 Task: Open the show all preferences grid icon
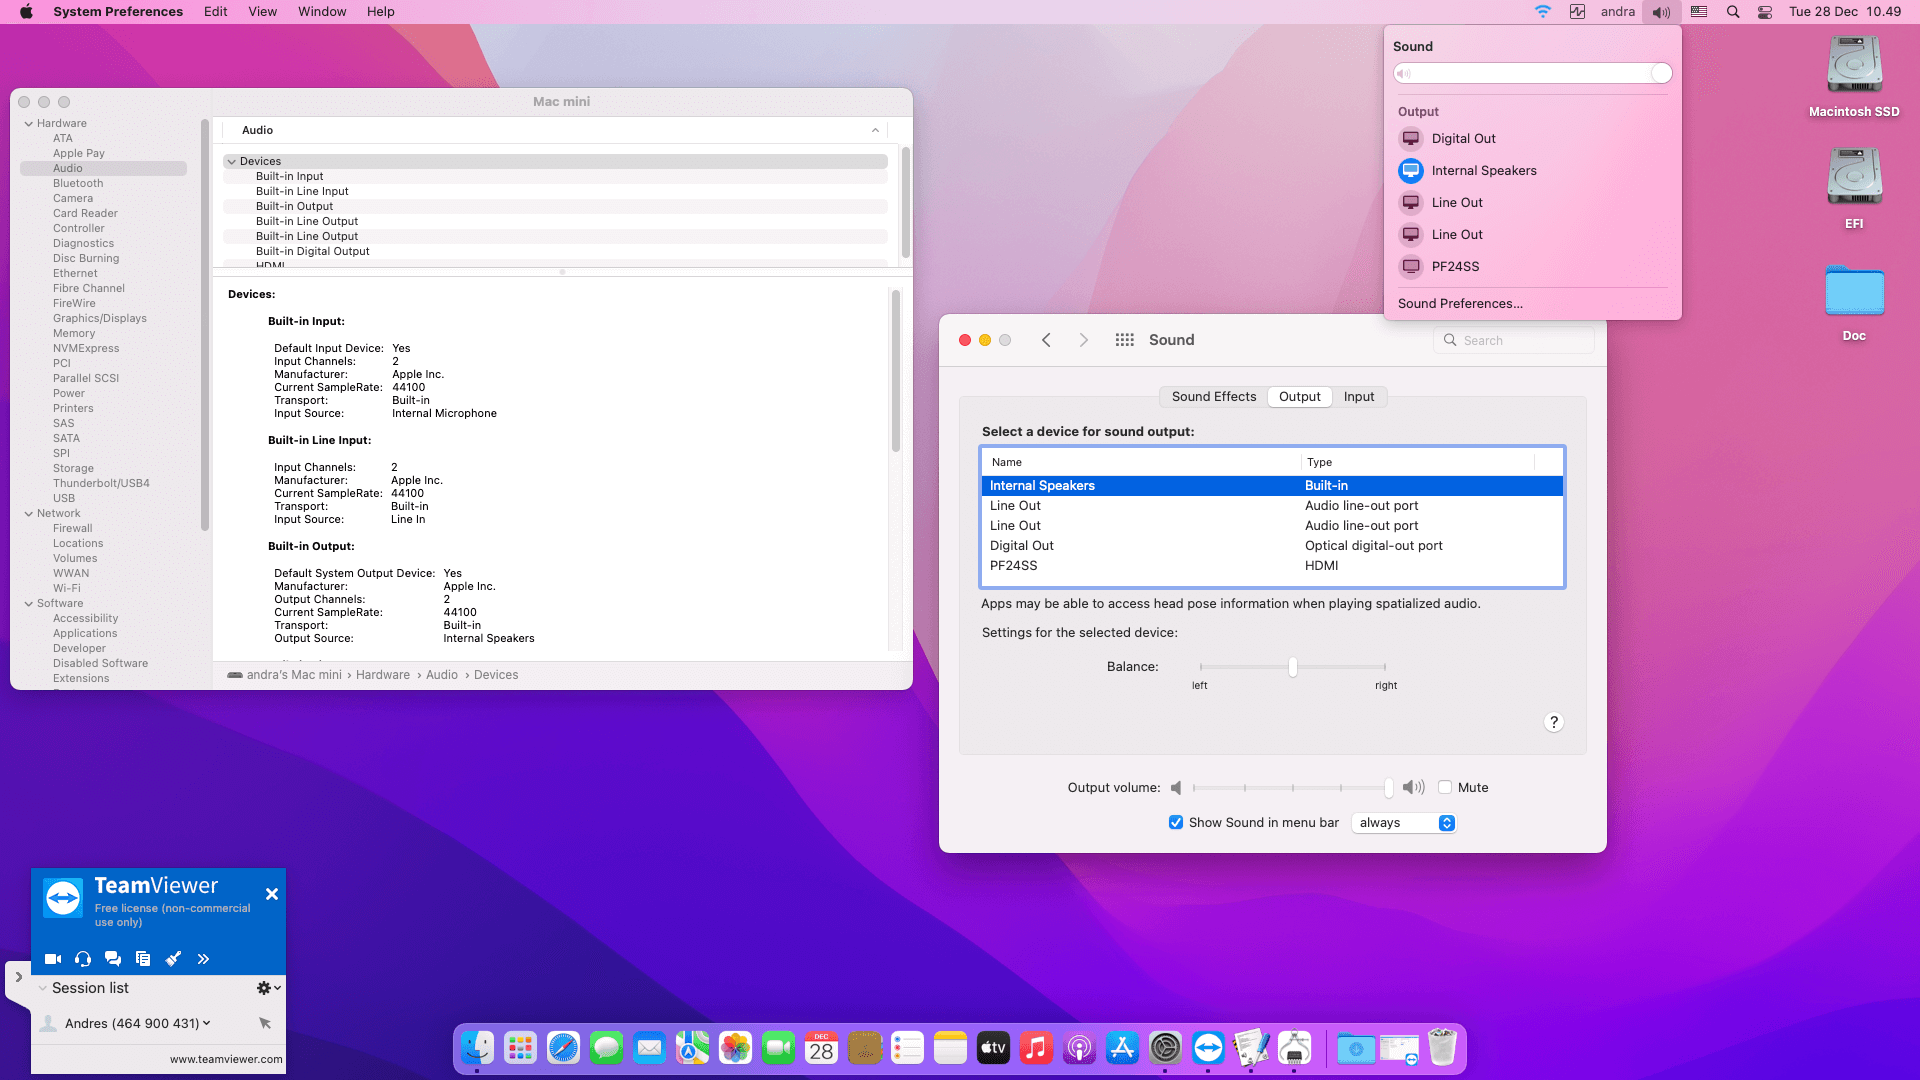1124,340
